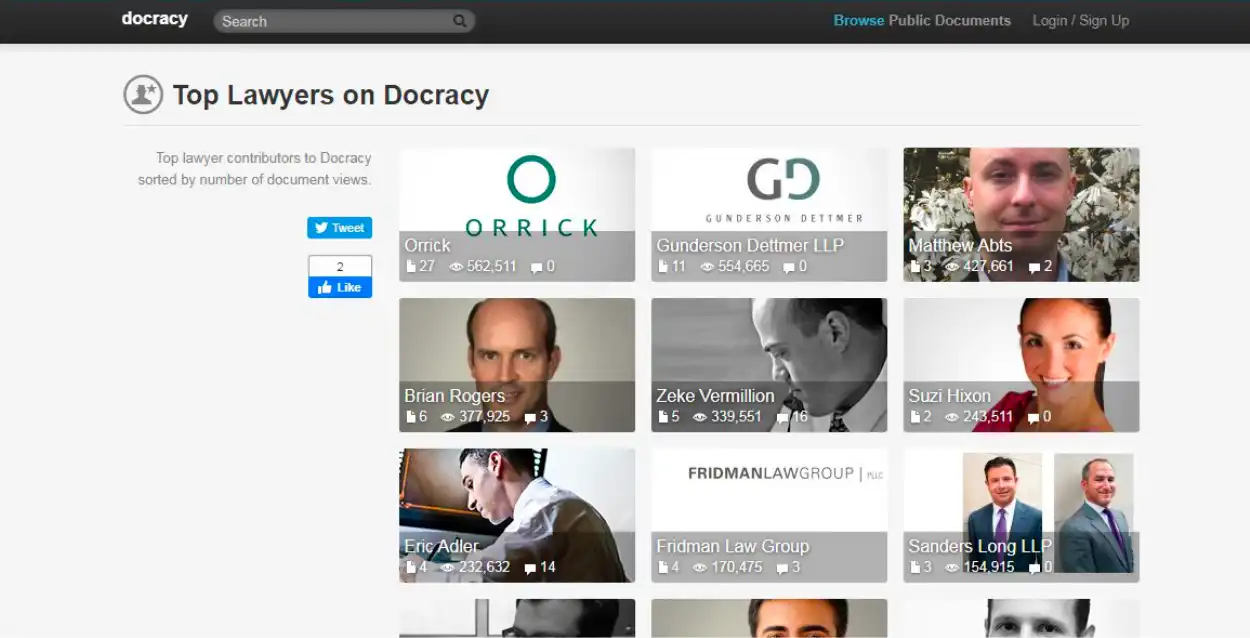Open Login / Sign Up
Image resolution: width=1250 pixels, height=638 pixels.
pos(1080,20)
